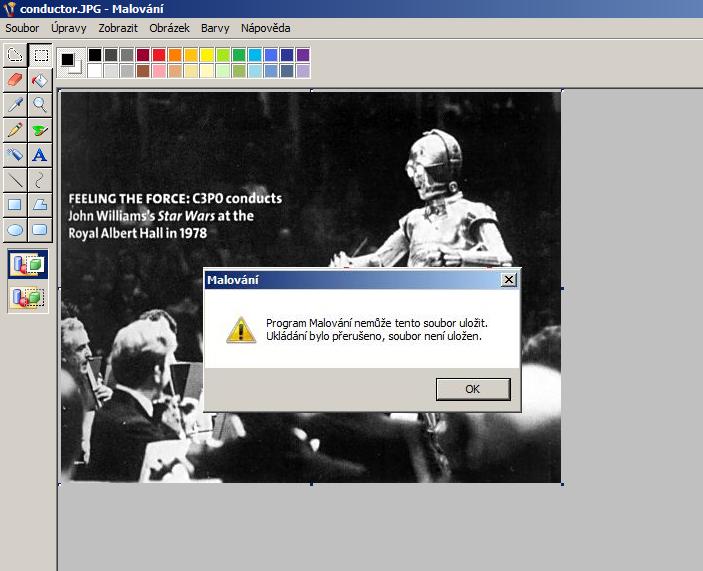Screen dimensions: 703x571
Task: Pick the Fill with color bucket tool
Action: tap(40, 80)
